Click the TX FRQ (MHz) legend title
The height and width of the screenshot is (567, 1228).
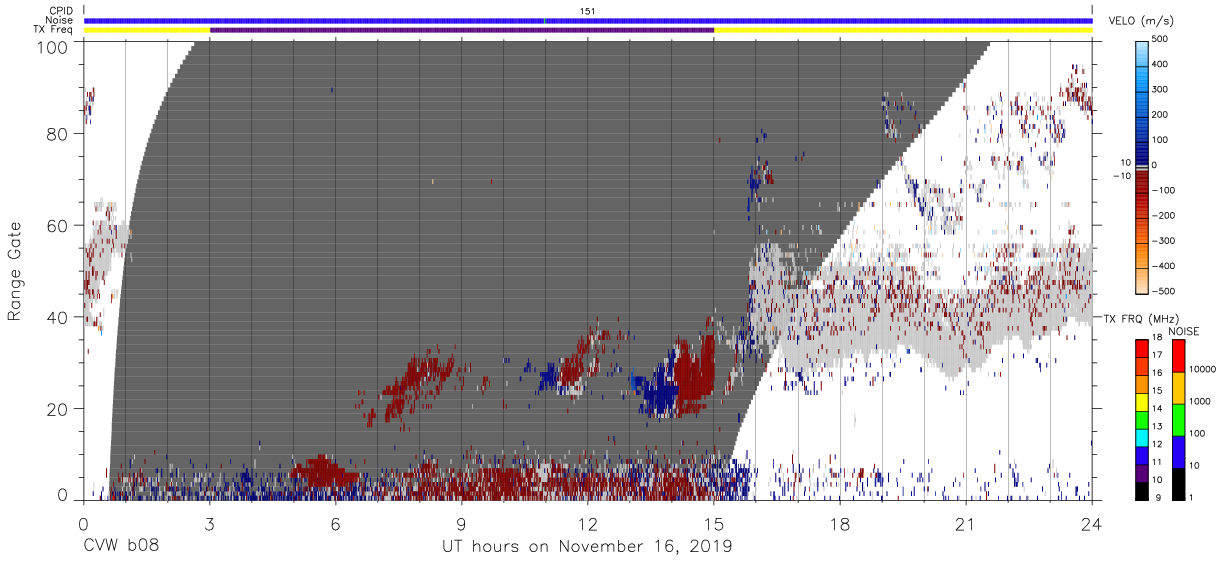click(x=1142, y=319)
